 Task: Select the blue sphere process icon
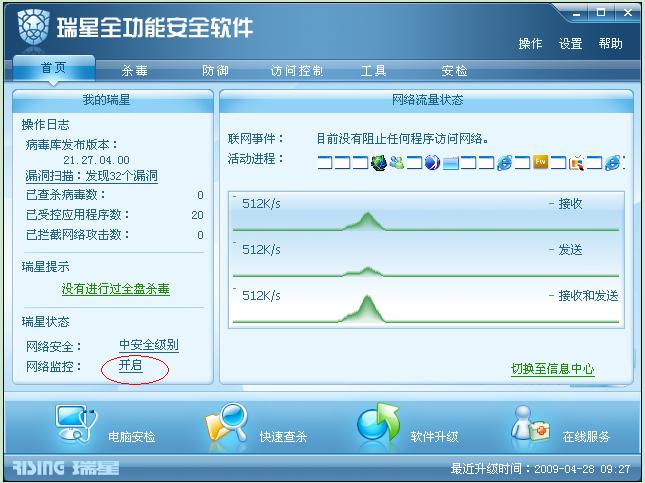[x=432, y=163]
